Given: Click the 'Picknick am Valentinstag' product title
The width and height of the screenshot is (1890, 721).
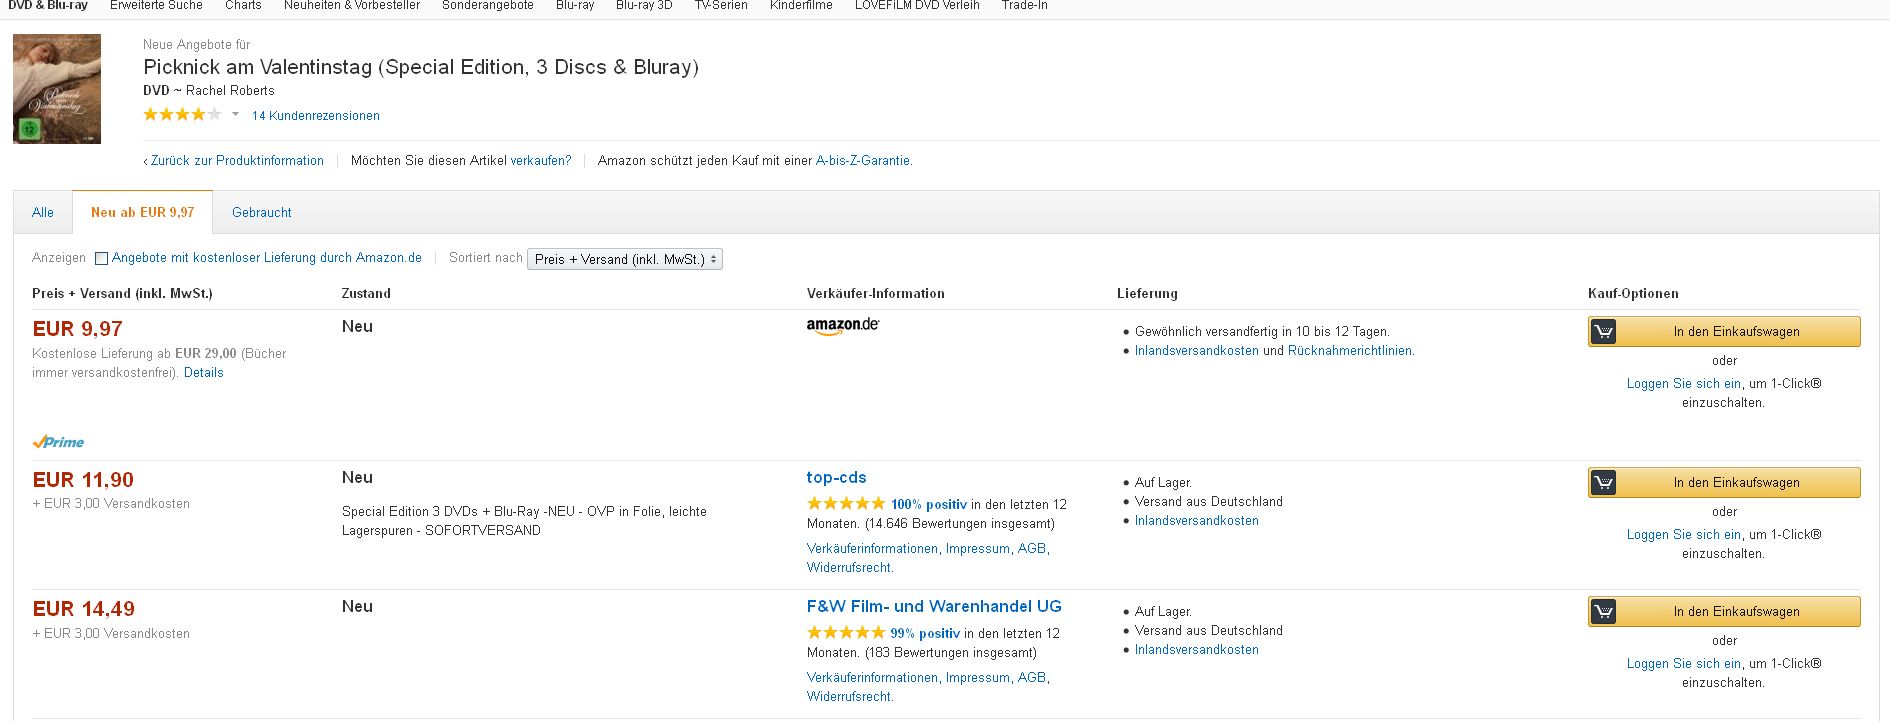Looking at the screenshot, I should click(421, 67).
